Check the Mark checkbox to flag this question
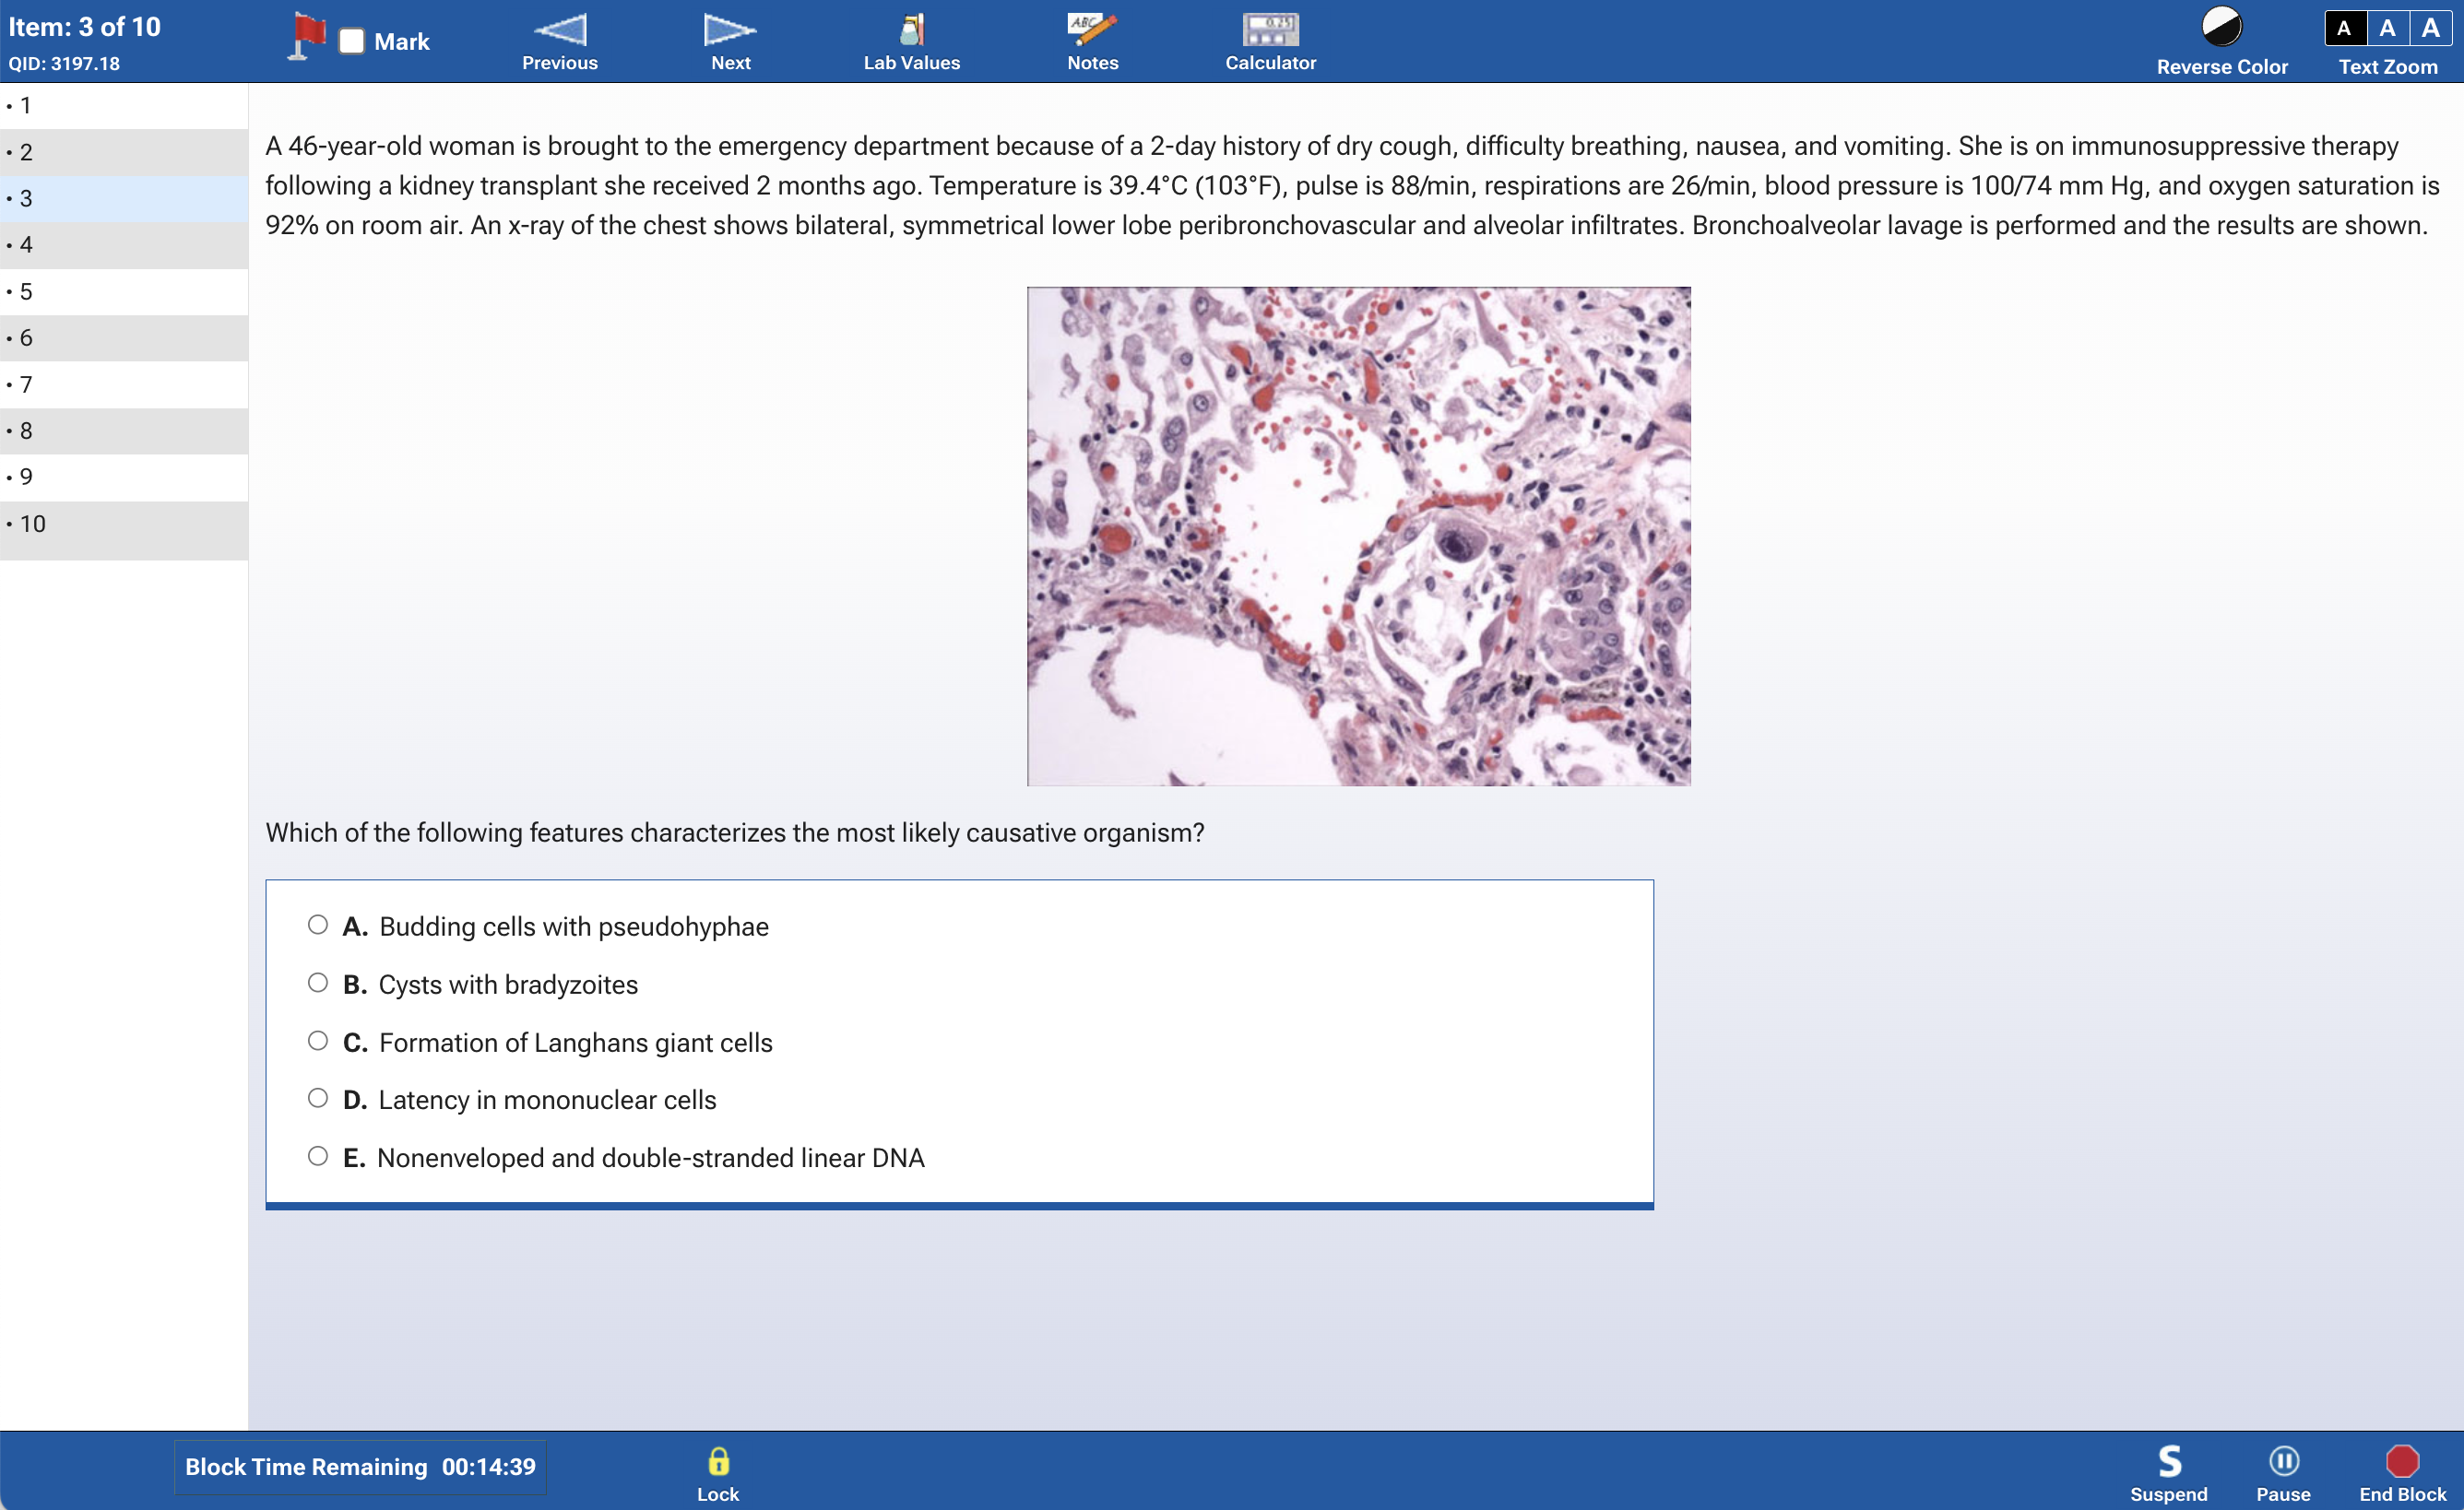 352,40
